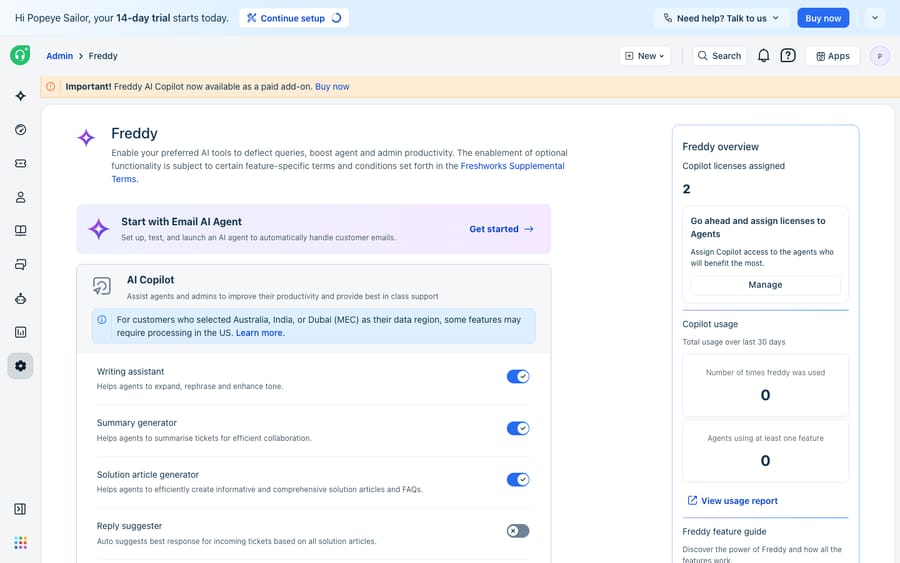The width and height of the screenshot is (900, 563).
Task: Open the View usage report link
Action: 732,501
